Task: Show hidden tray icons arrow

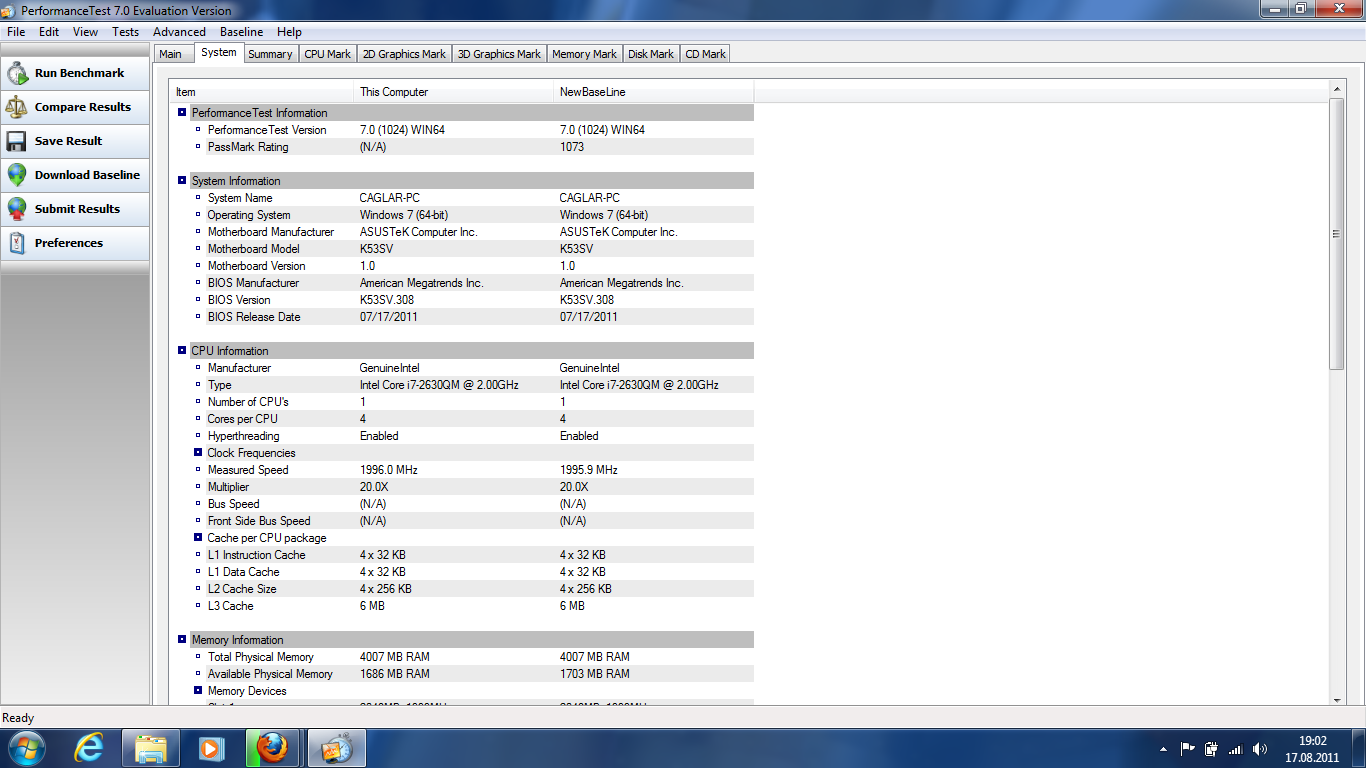Action: click(1163, 748)
